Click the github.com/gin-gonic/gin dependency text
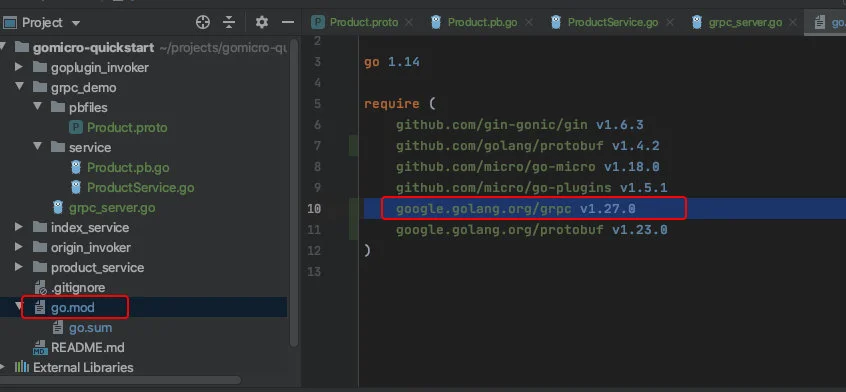The image size is (846, 392). (x=492, y=125)
